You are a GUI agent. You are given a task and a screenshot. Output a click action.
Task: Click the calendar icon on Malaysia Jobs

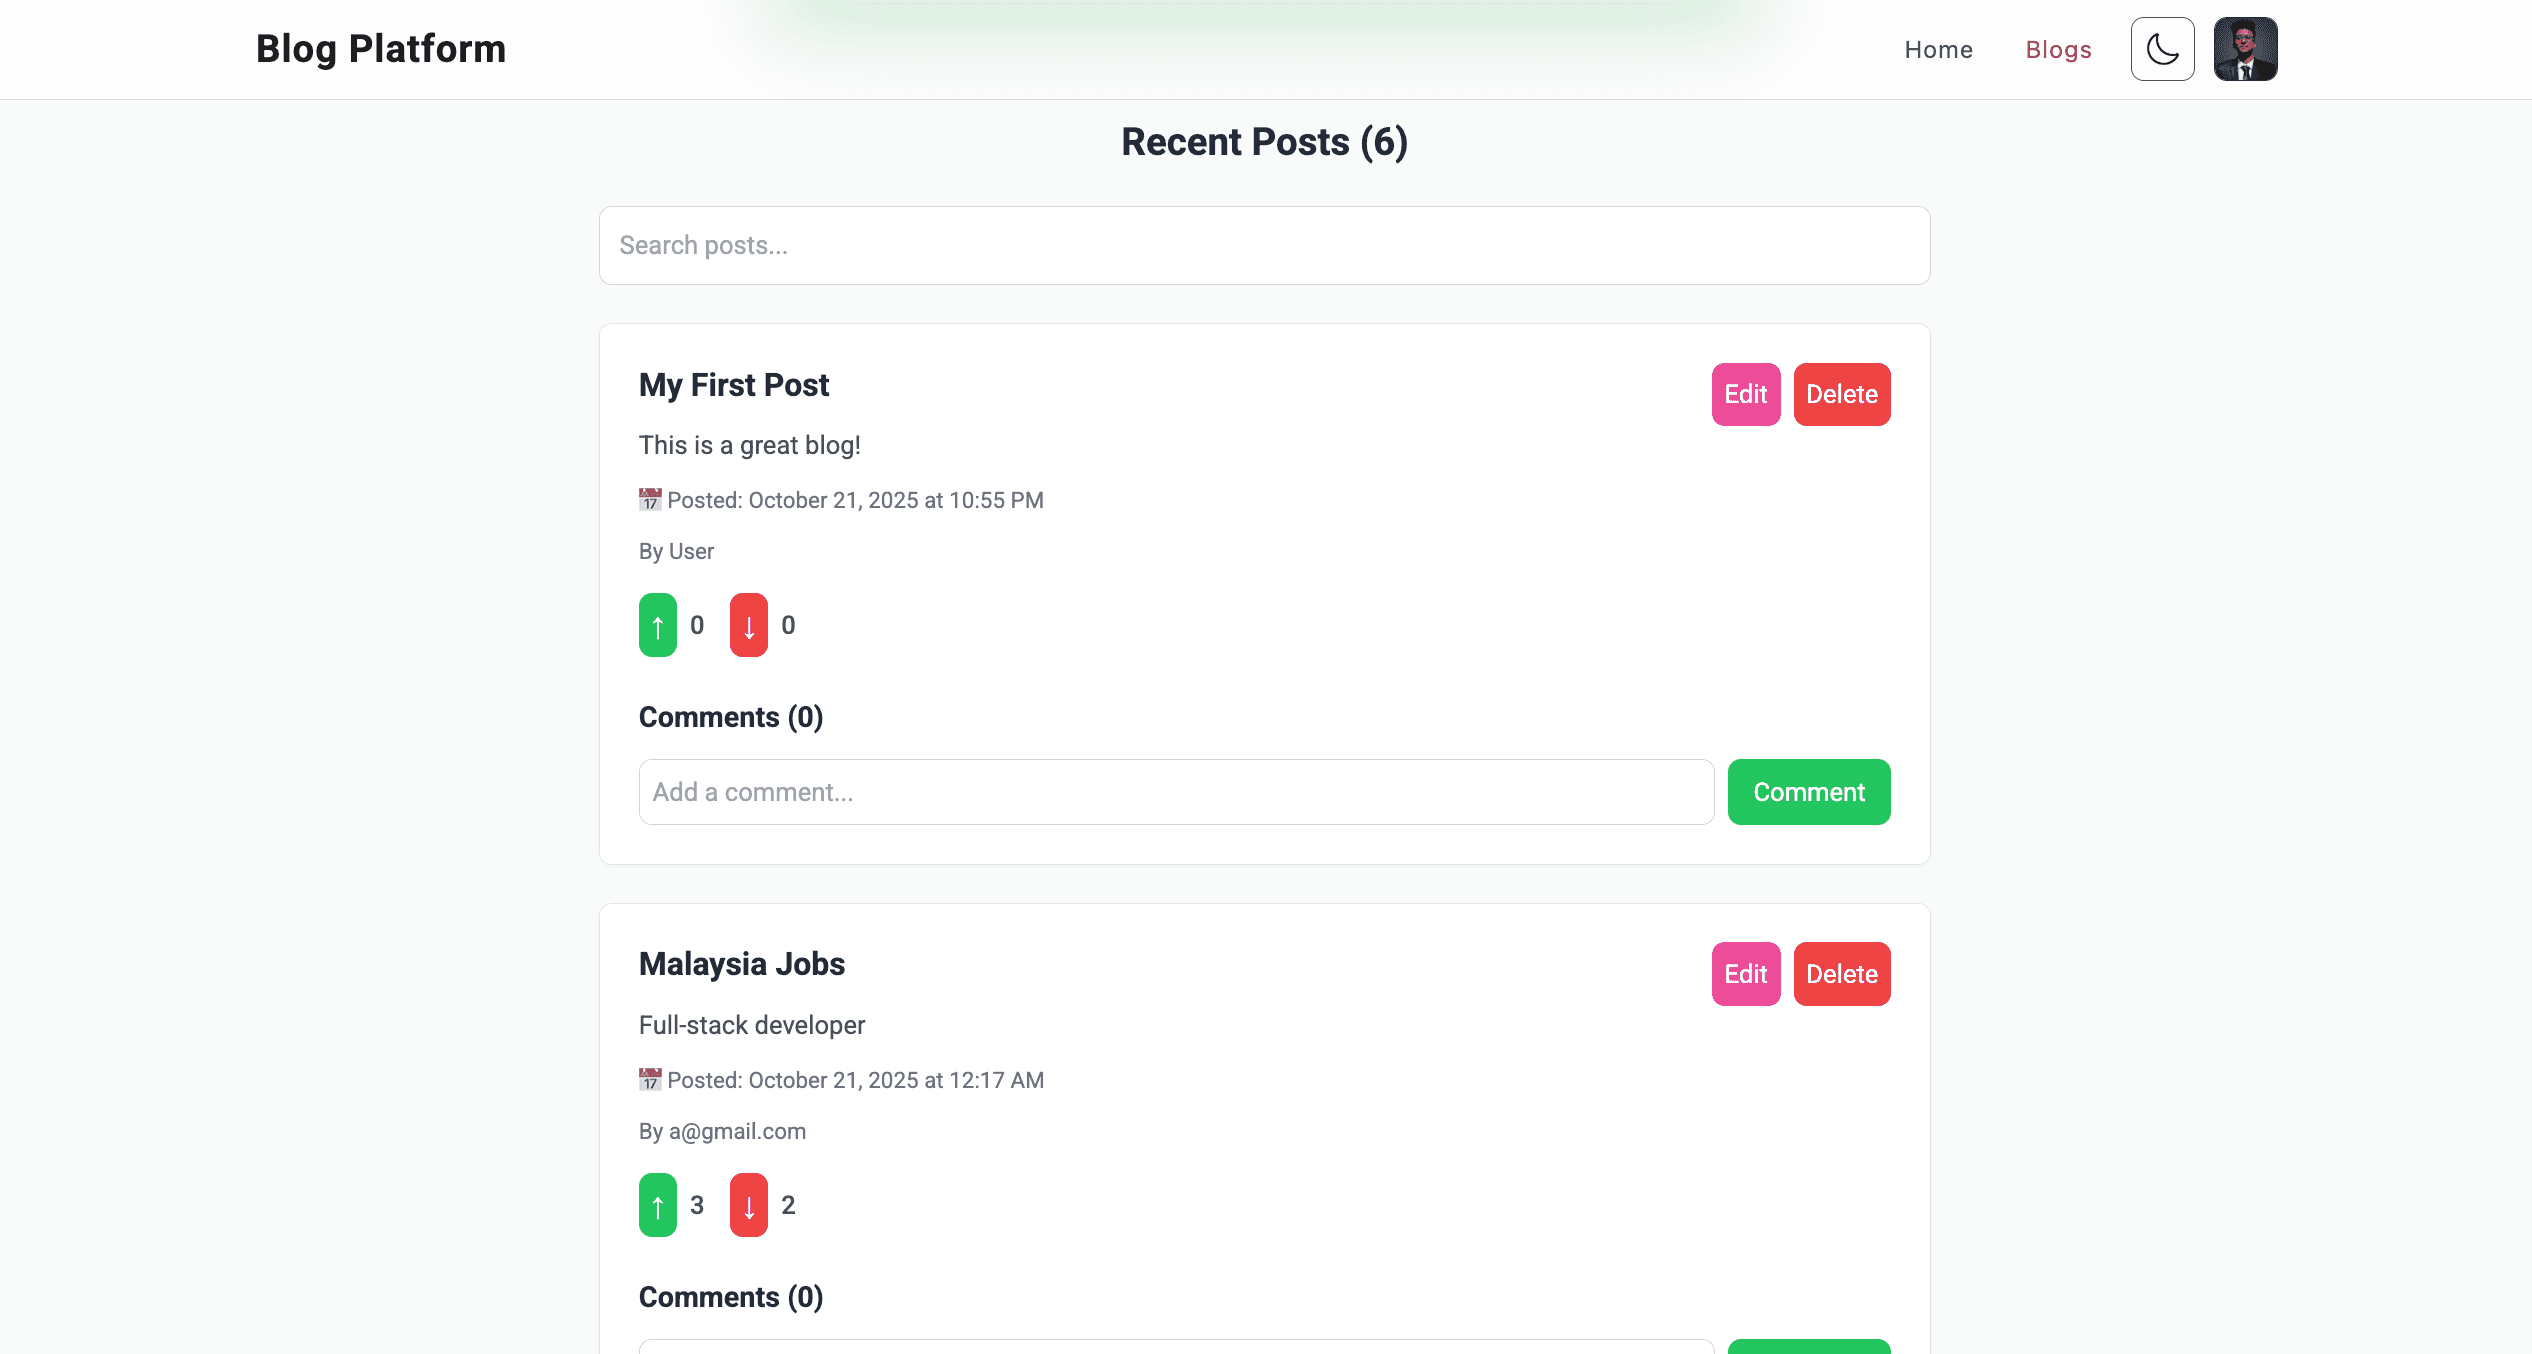click(x=648, y=1079)
